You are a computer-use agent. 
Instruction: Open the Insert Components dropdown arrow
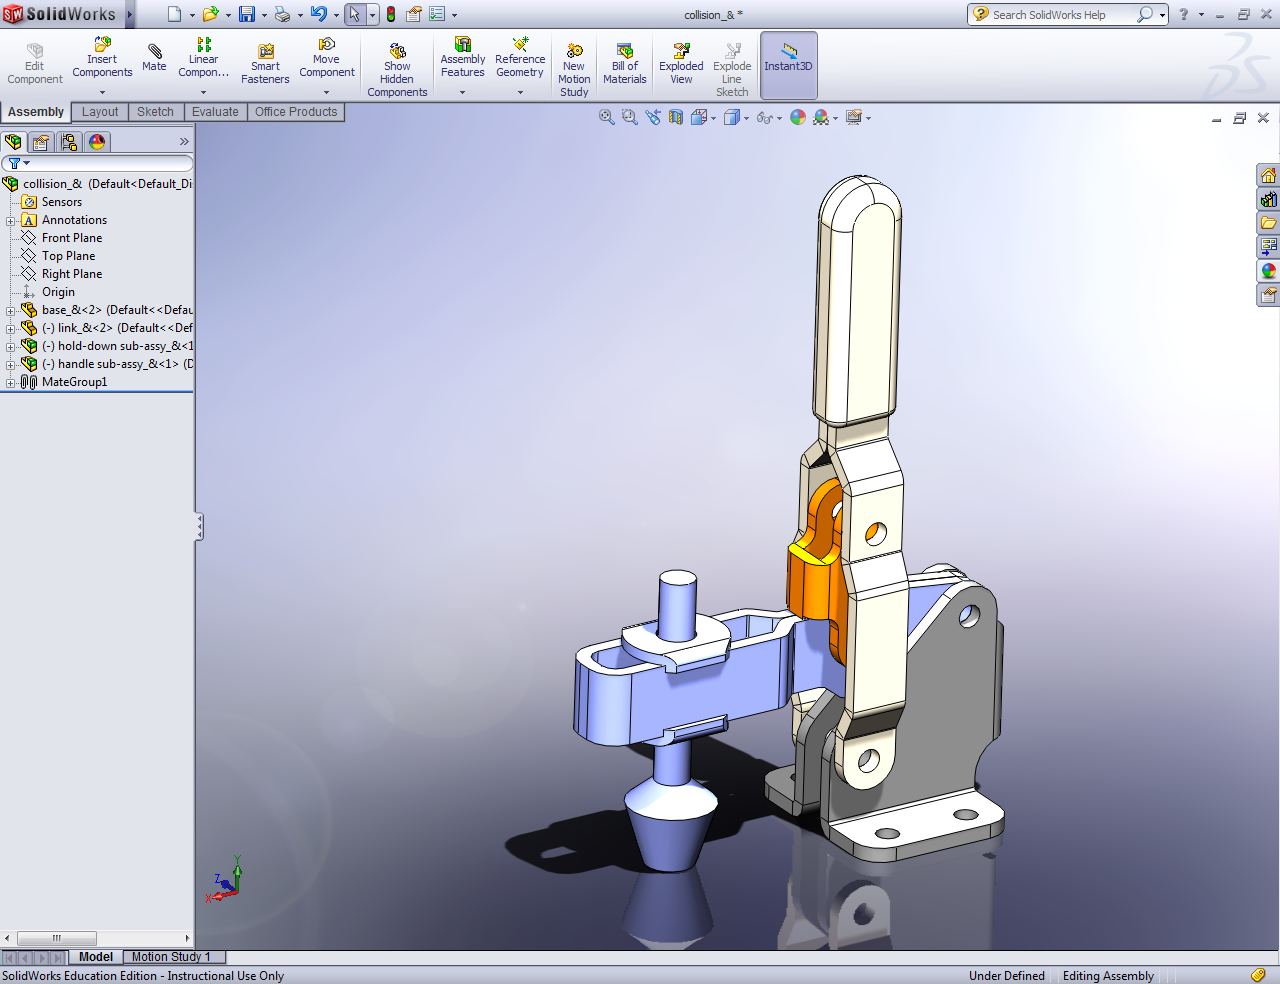click(102, 92)
